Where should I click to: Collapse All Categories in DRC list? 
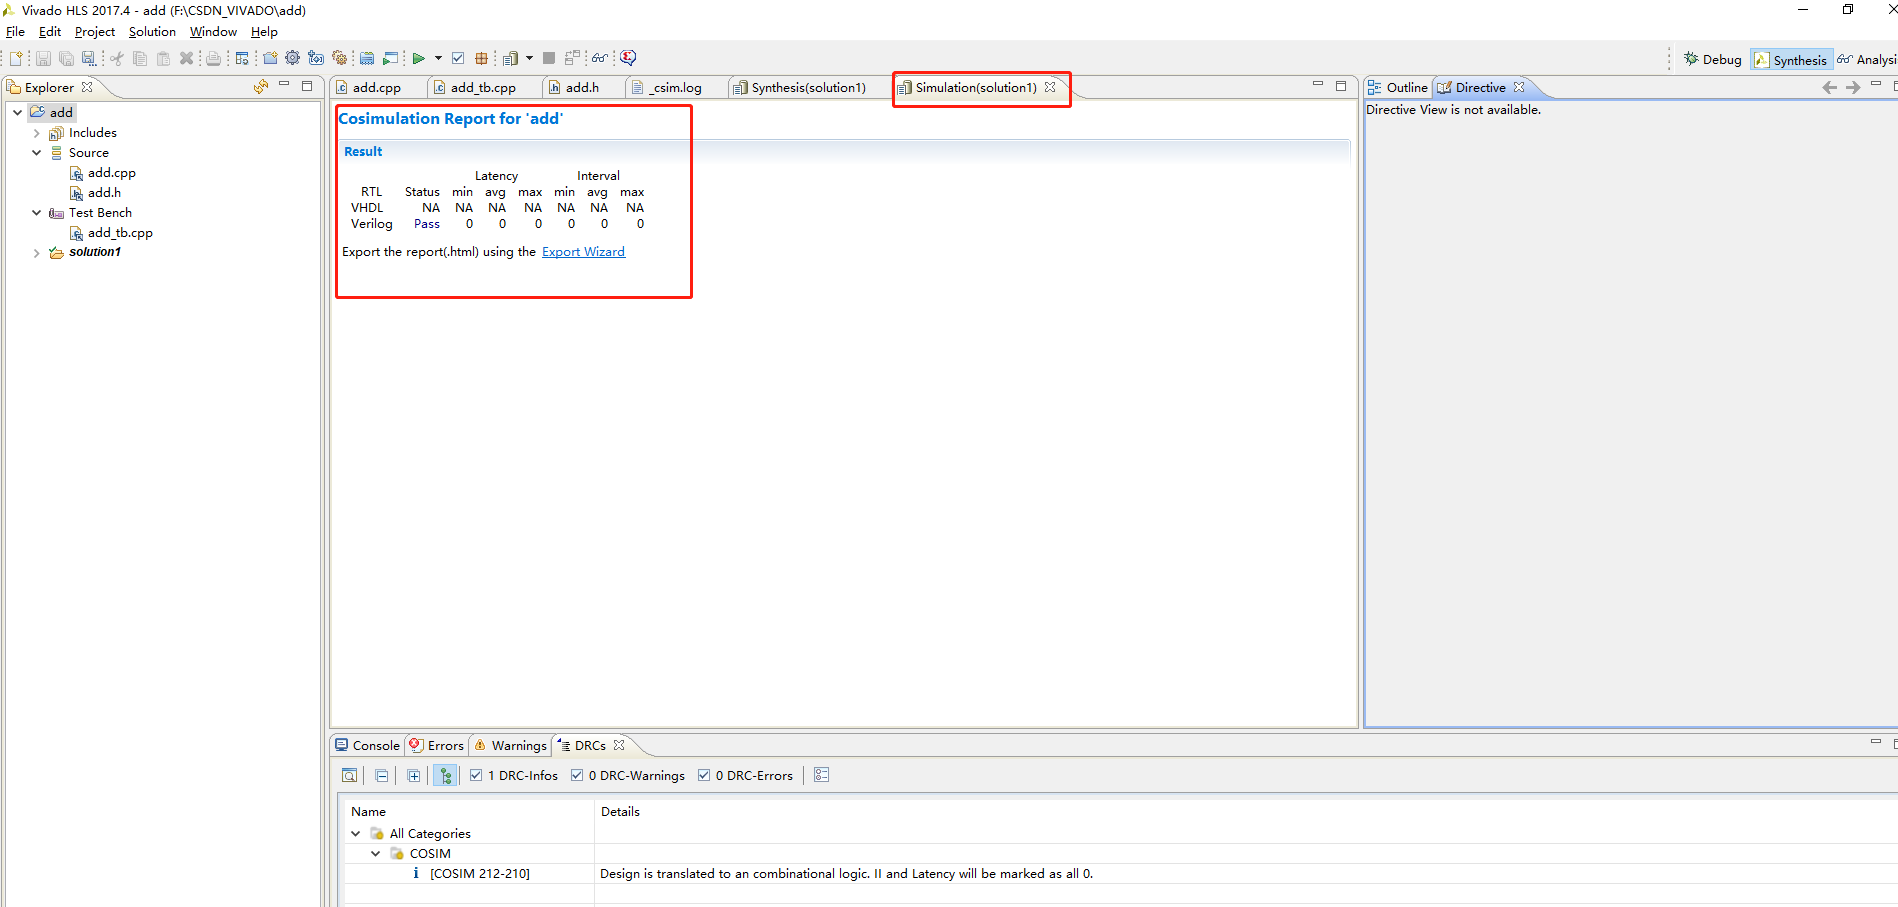click(x=355, y=833)
